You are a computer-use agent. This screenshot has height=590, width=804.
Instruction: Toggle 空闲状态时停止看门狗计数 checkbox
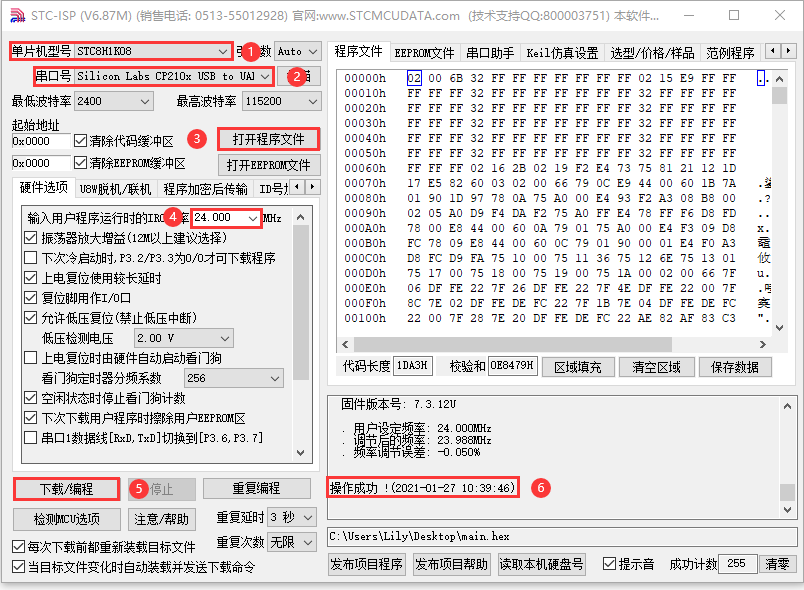[x=31, y=397]
